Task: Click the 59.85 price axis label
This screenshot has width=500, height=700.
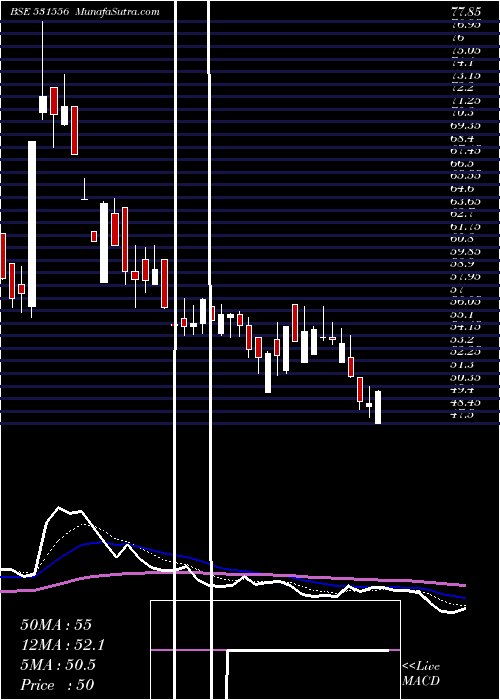Action: [x=466, y=251]
